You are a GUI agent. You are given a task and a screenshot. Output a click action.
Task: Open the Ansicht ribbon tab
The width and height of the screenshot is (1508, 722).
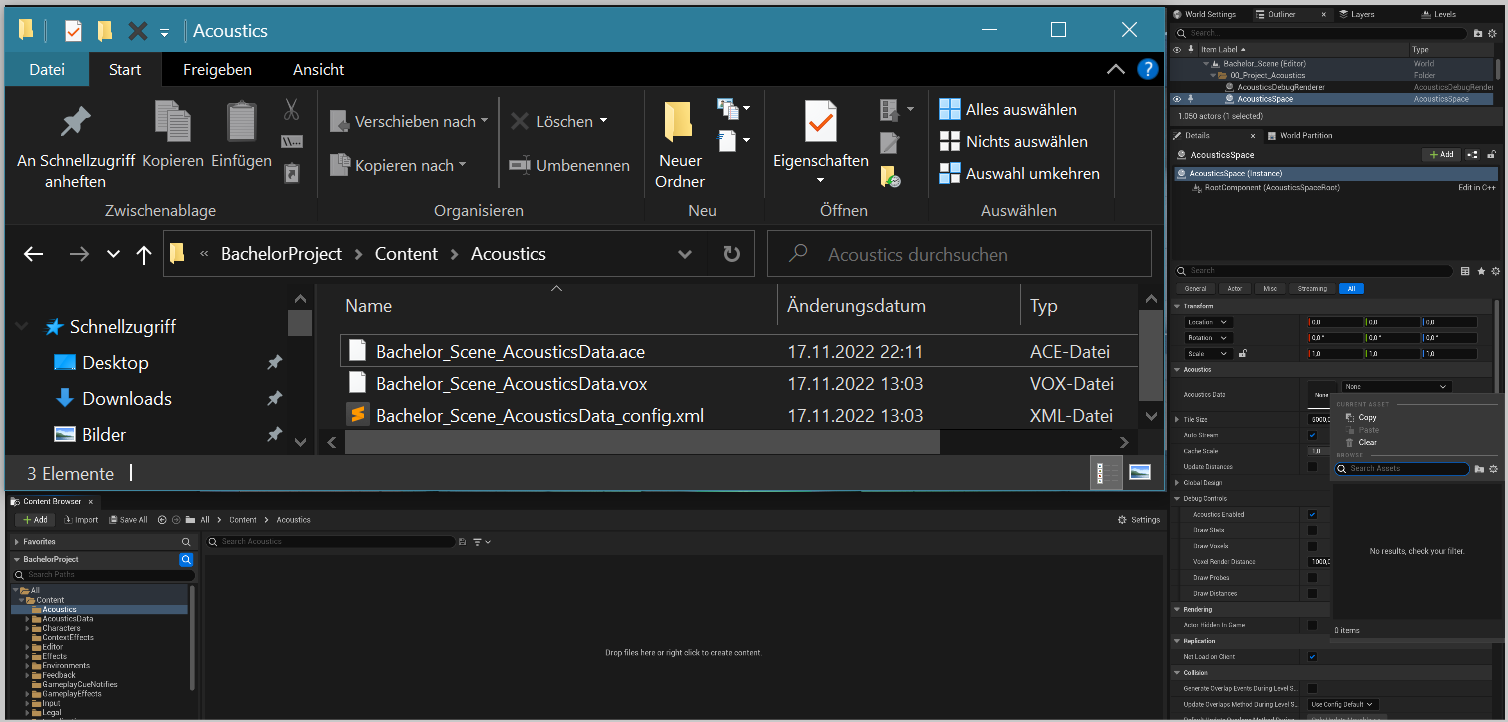tap(318, 69)
